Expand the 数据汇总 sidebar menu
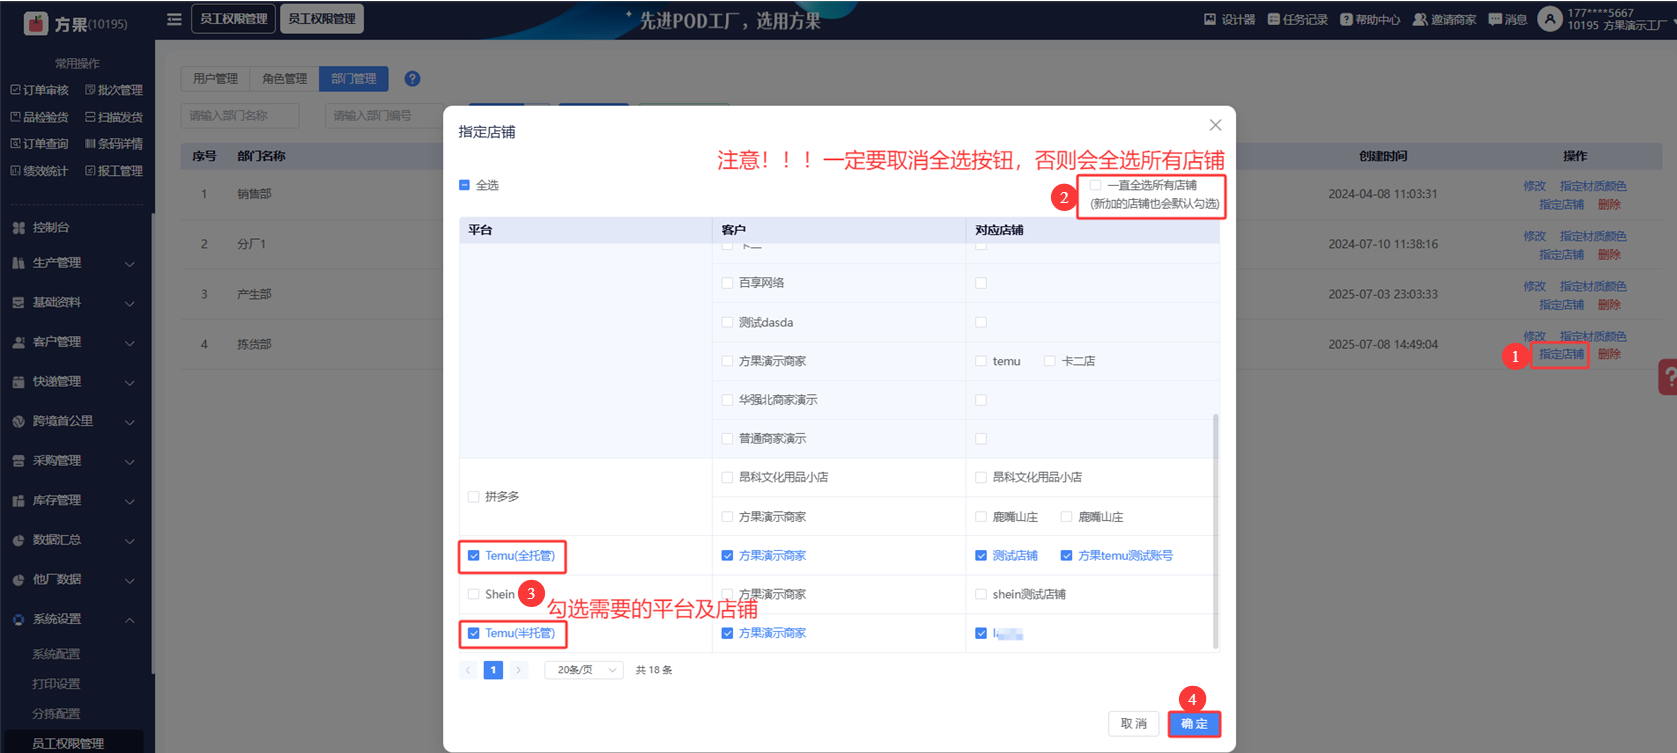1677x753 pixels. click(129, 541)
